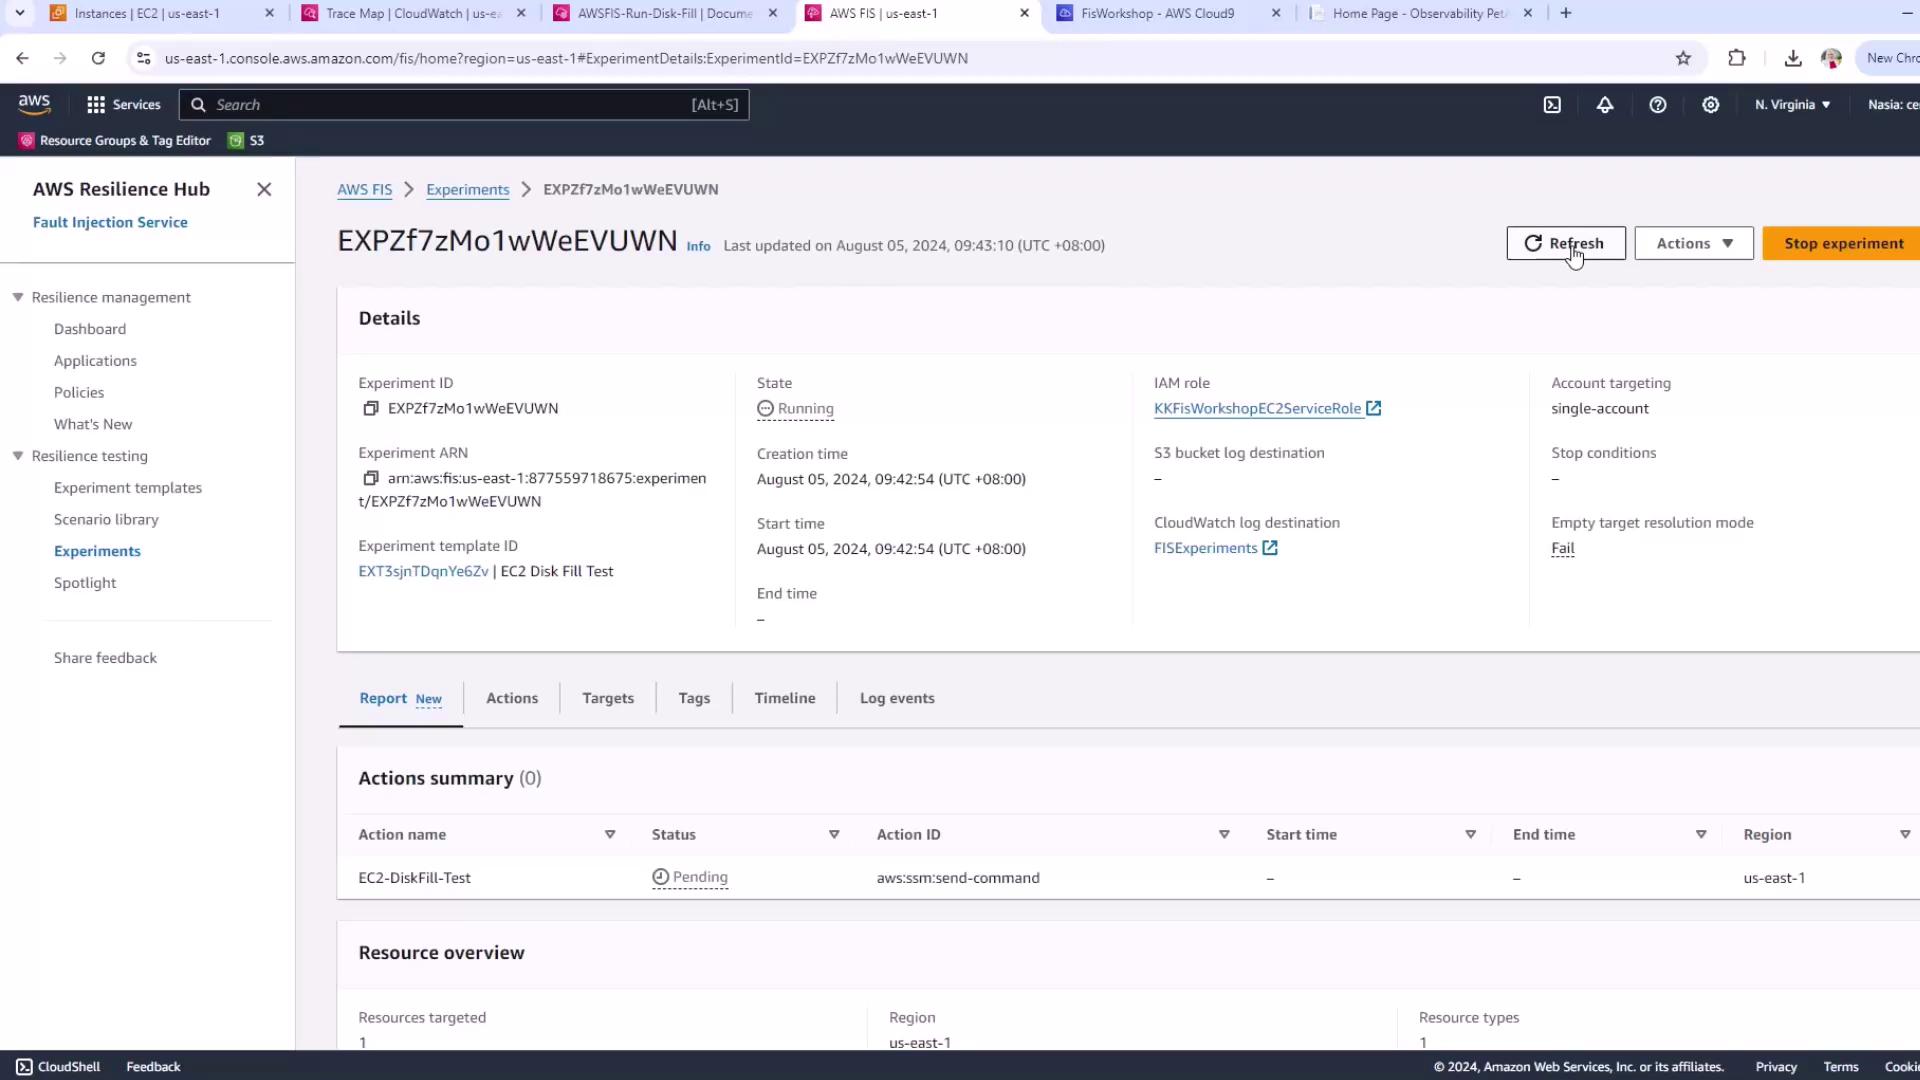
Task: Open console settings gear icon
Action: (x=1711, y=105)
